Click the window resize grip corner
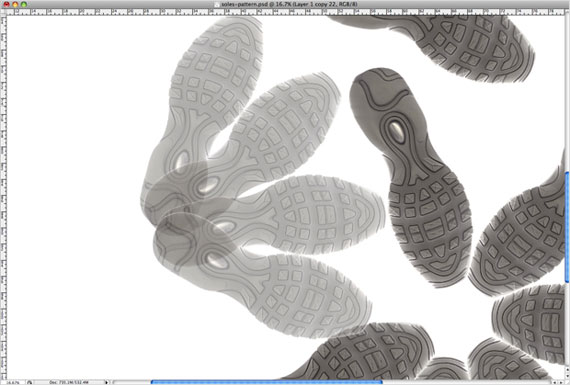Screen dimensions: 570x385 coord(567,382)
